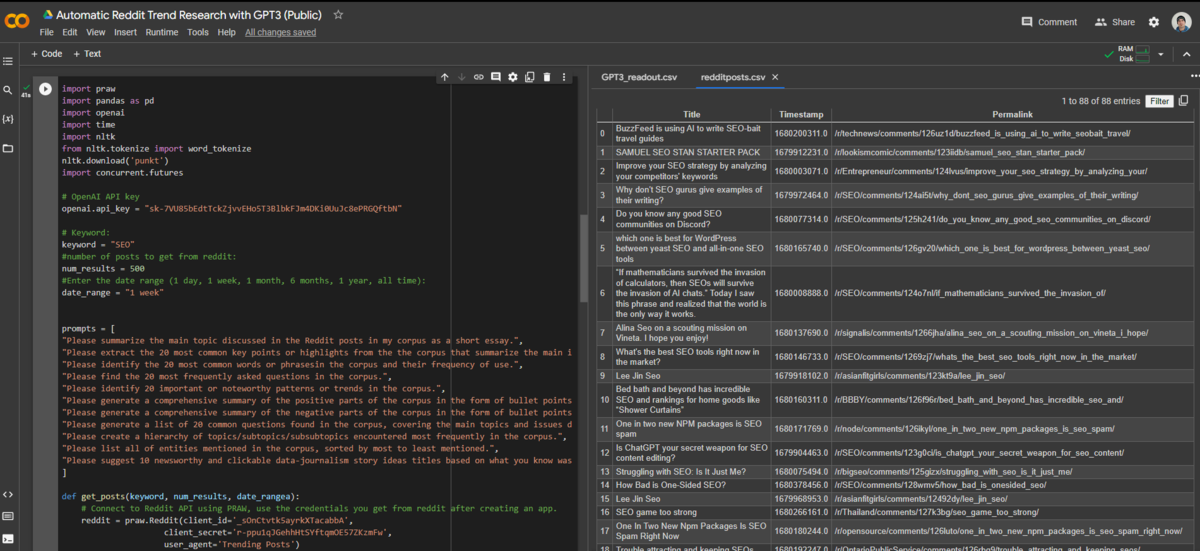Open the user account avatar
1200x551 pixels.
[1182, 22]
